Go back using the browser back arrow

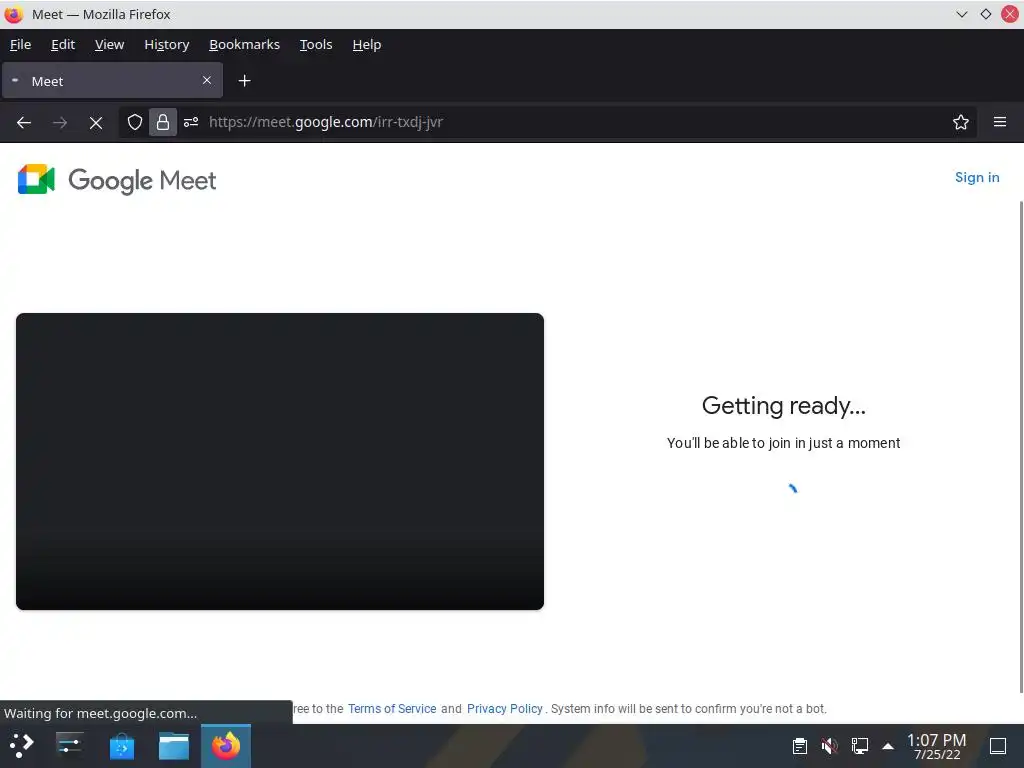(24, 122)
